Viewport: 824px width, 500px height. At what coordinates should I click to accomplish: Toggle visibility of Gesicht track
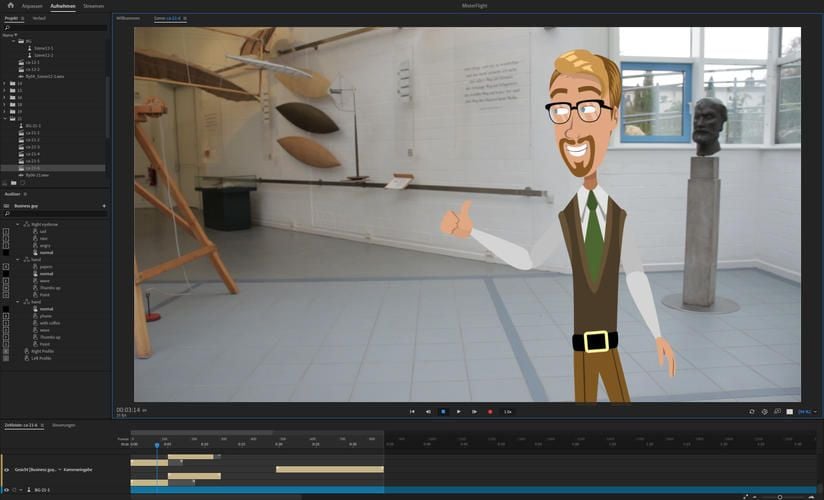click(6, 470)
